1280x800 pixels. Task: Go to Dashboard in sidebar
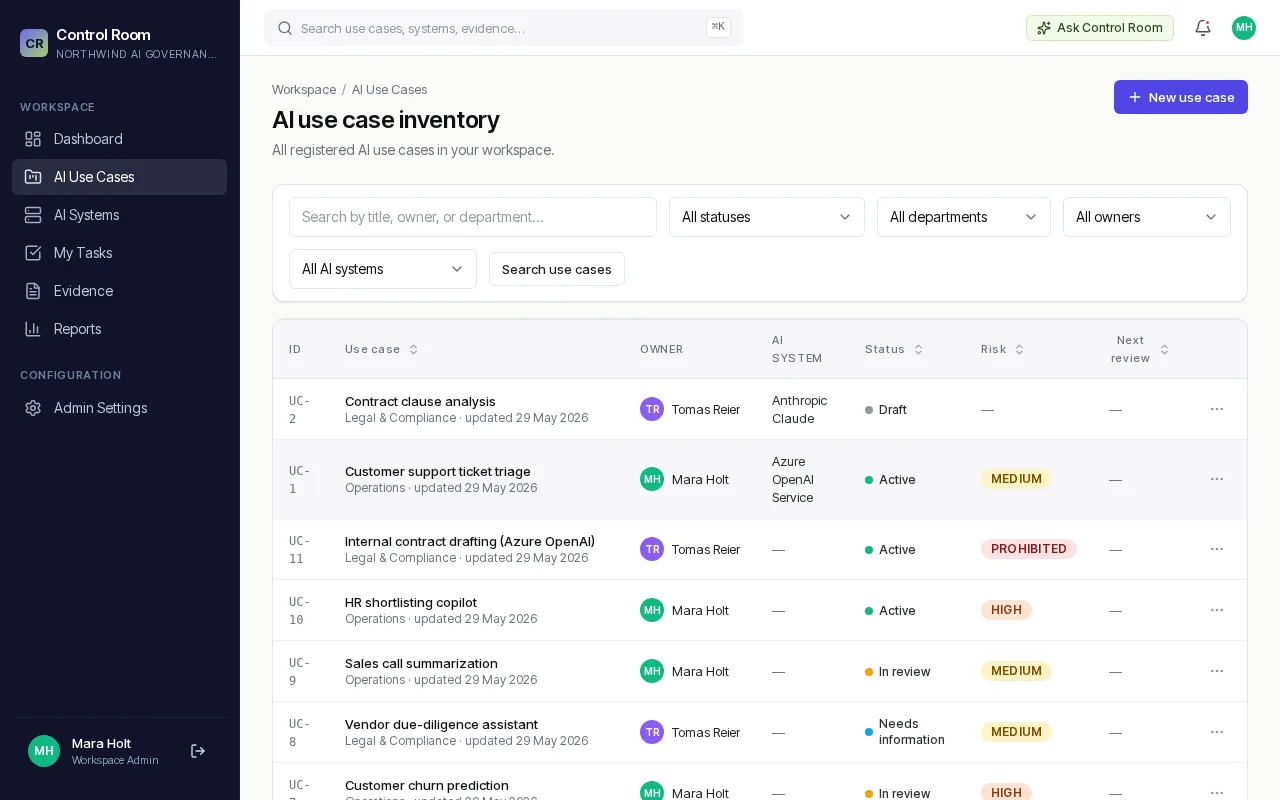(120, 139)
